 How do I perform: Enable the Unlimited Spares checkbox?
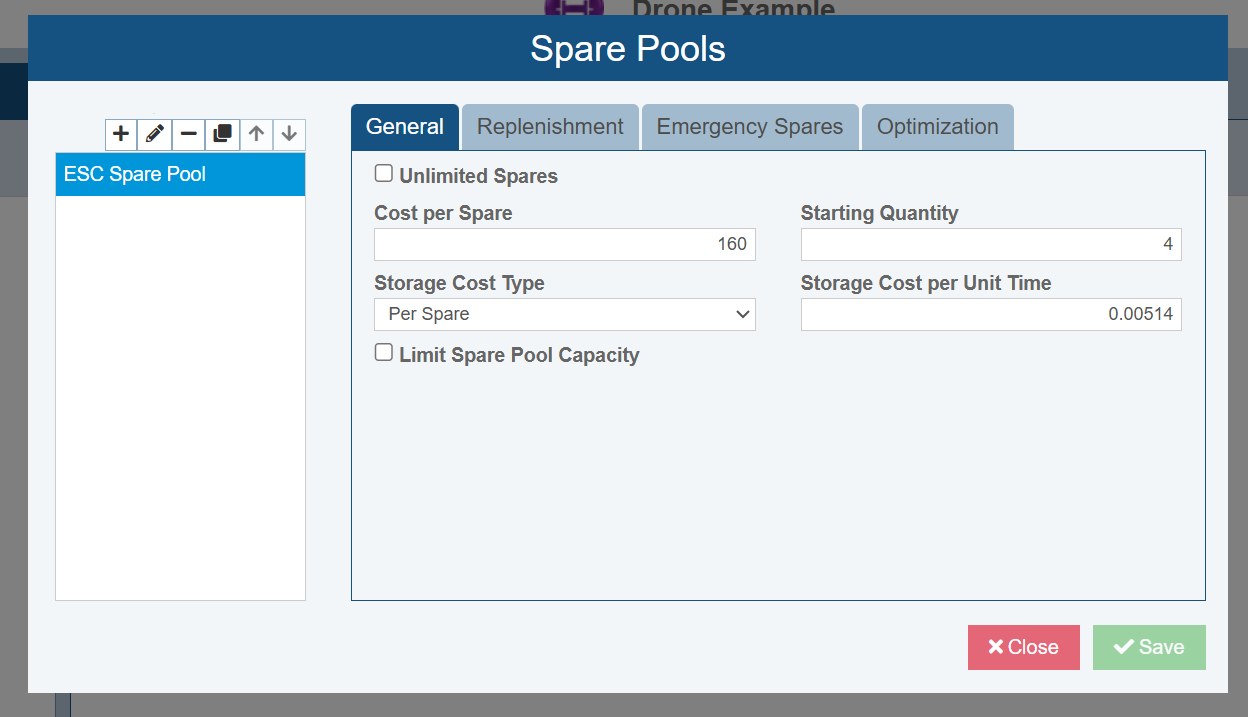click(x=383, y=172)
